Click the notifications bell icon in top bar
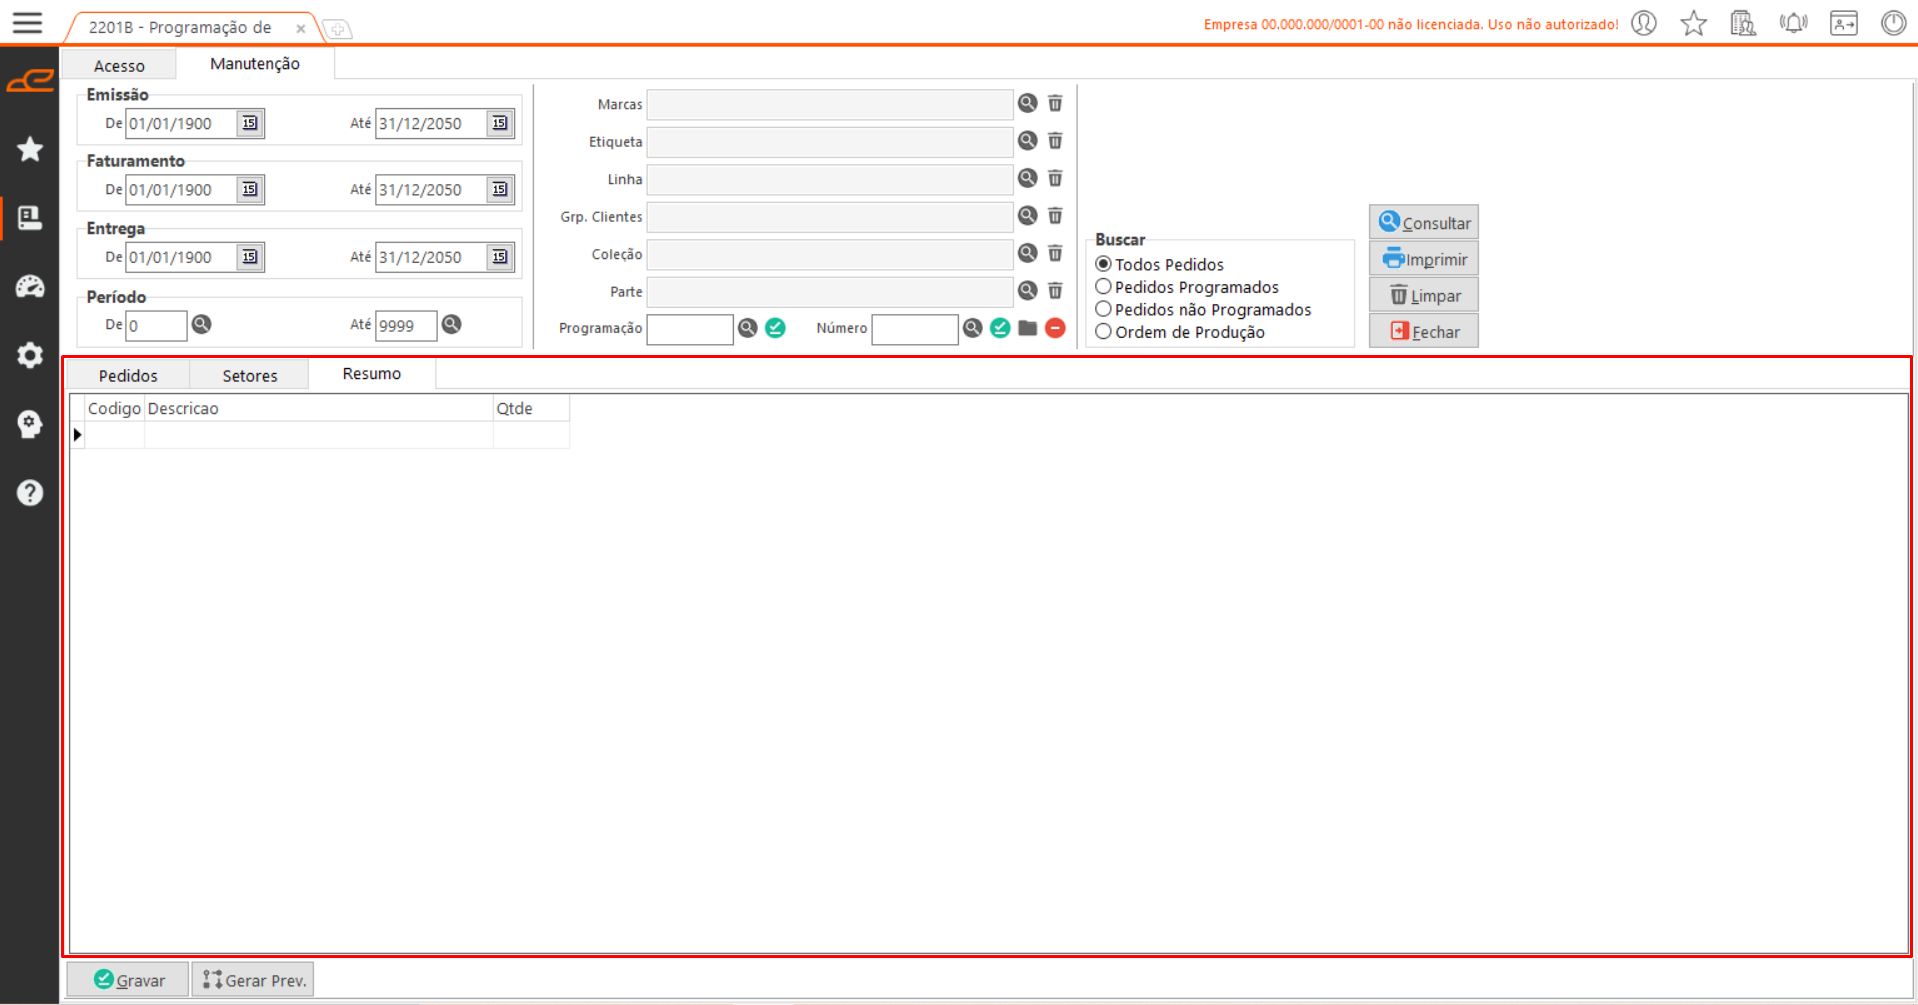The width and height of the screenshot is (1918, 1005). click(1793, 23)
